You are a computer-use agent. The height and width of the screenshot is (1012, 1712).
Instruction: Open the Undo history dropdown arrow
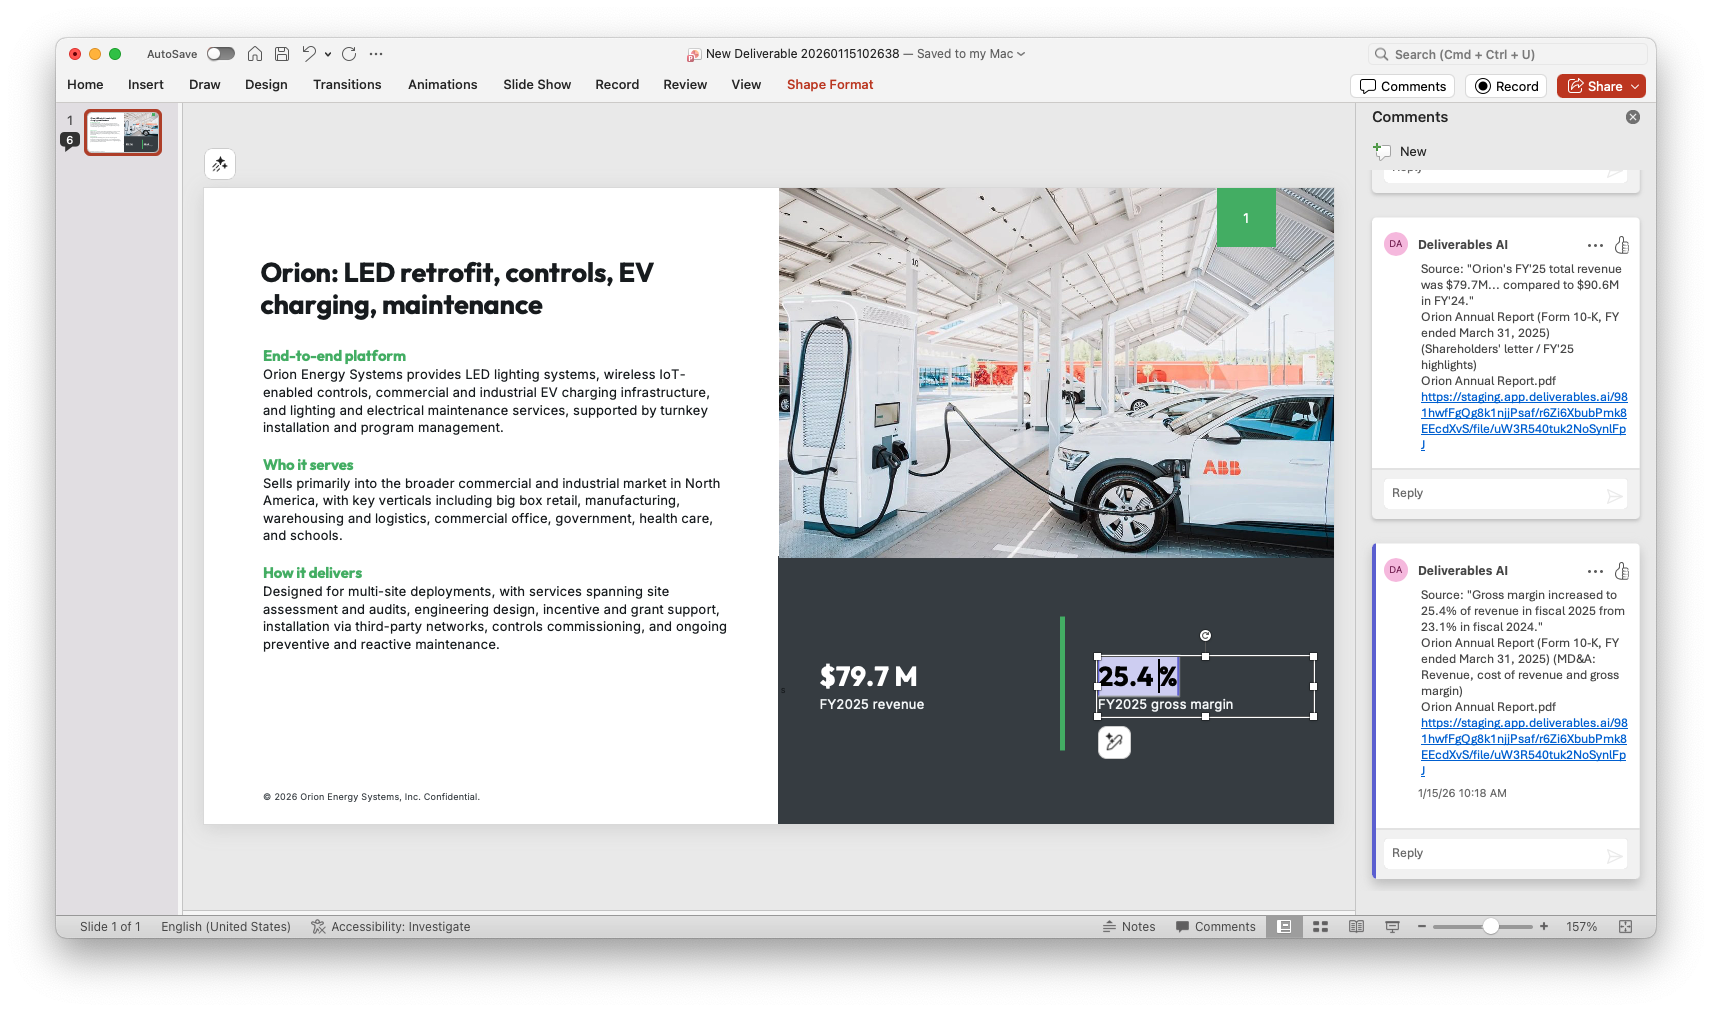[x=328, y=55]
